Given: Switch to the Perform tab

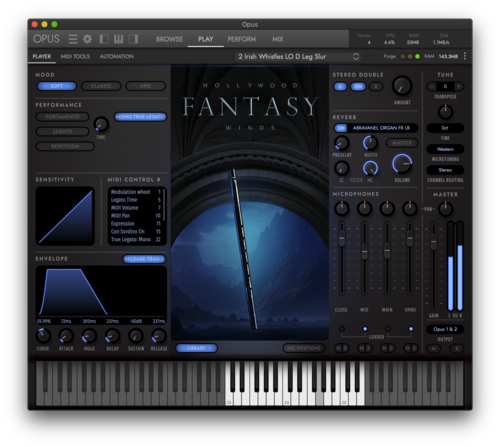Looking at the screenshot, I should [x=242, y=39].
